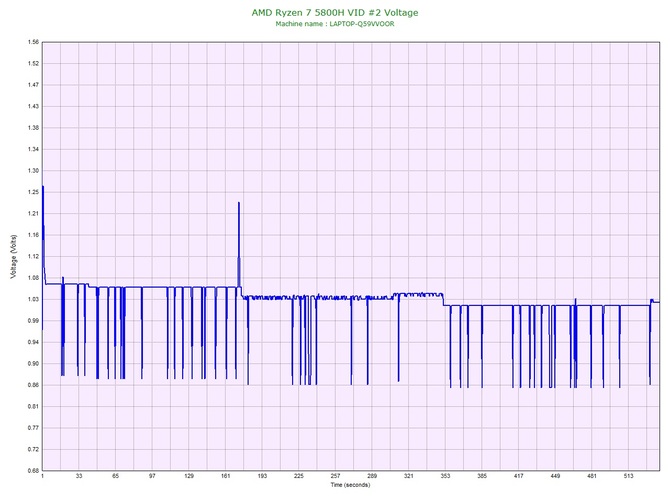Screen dimensions: 670x502
Task: Click the 97 seconds x-axis tick label
Action: point(152,476)
